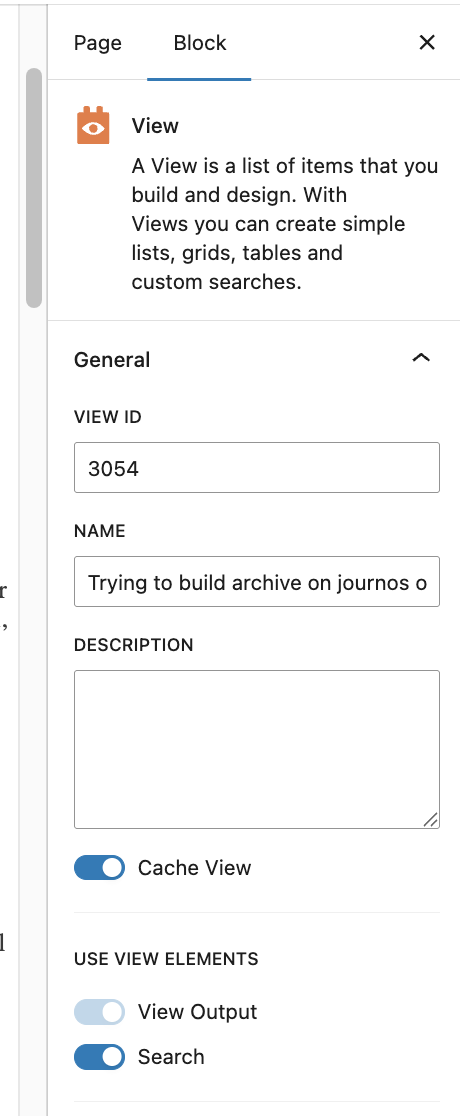Click the Cache View label text
Screen dimensions: 460x1116
(194, 868)
